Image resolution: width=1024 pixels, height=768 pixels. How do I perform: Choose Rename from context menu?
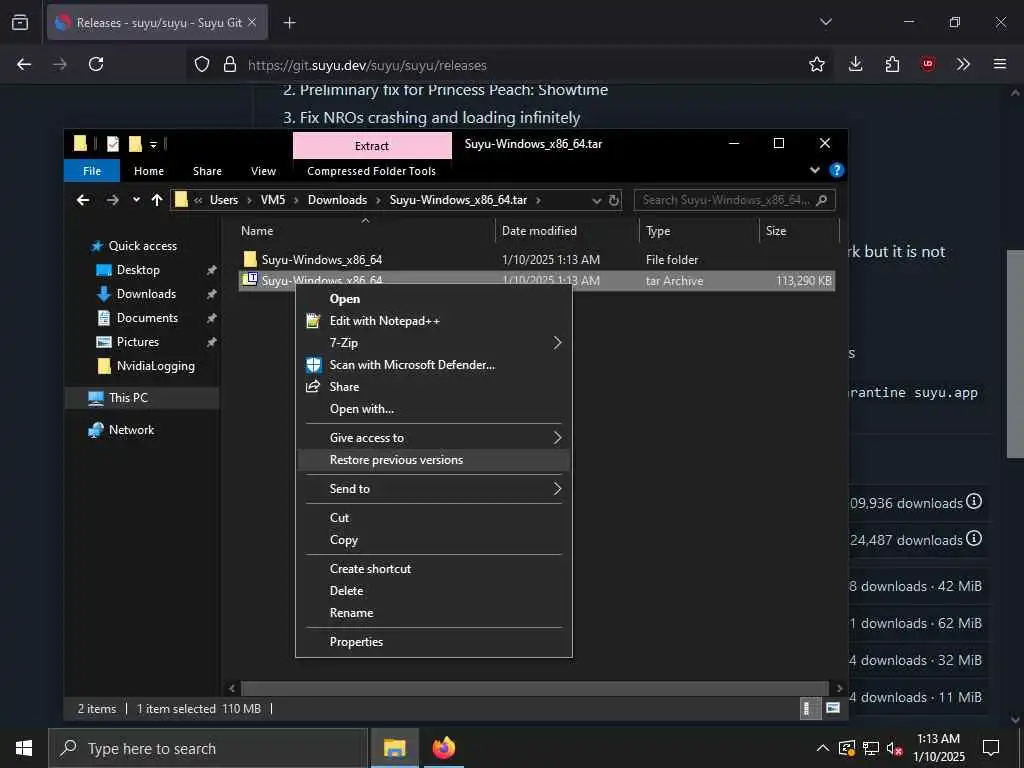click(434, 613)
